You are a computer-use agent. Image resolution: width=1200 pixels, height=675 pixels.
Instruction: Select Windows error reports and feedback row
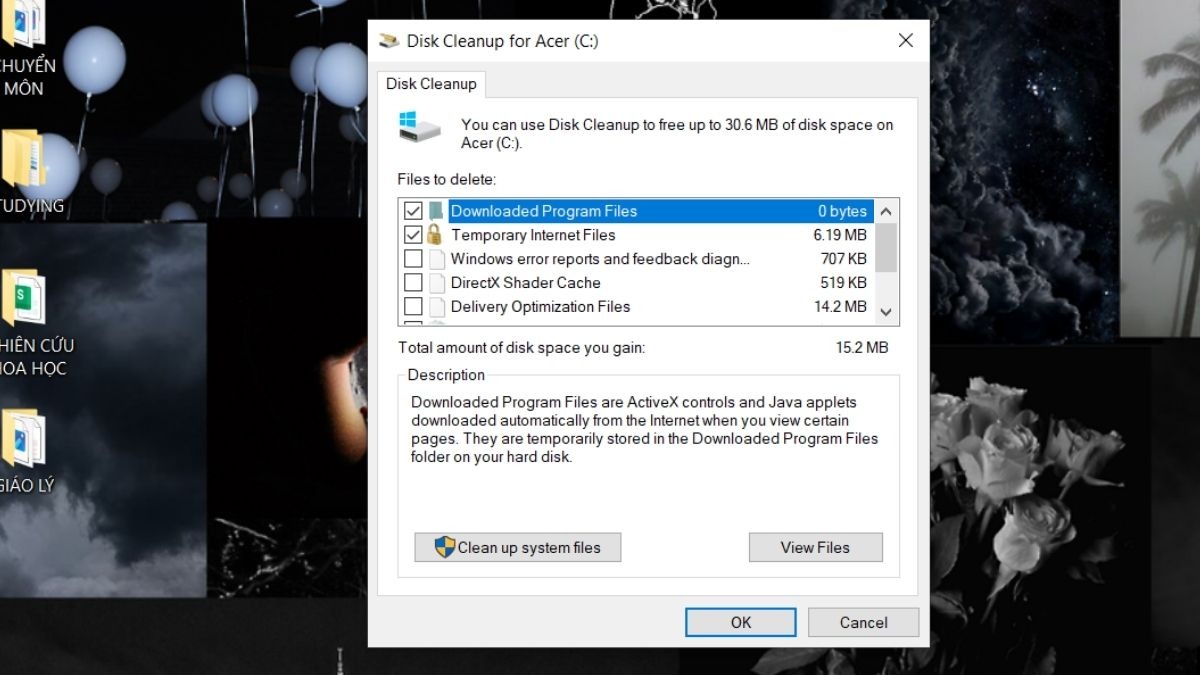pos(600,259)
